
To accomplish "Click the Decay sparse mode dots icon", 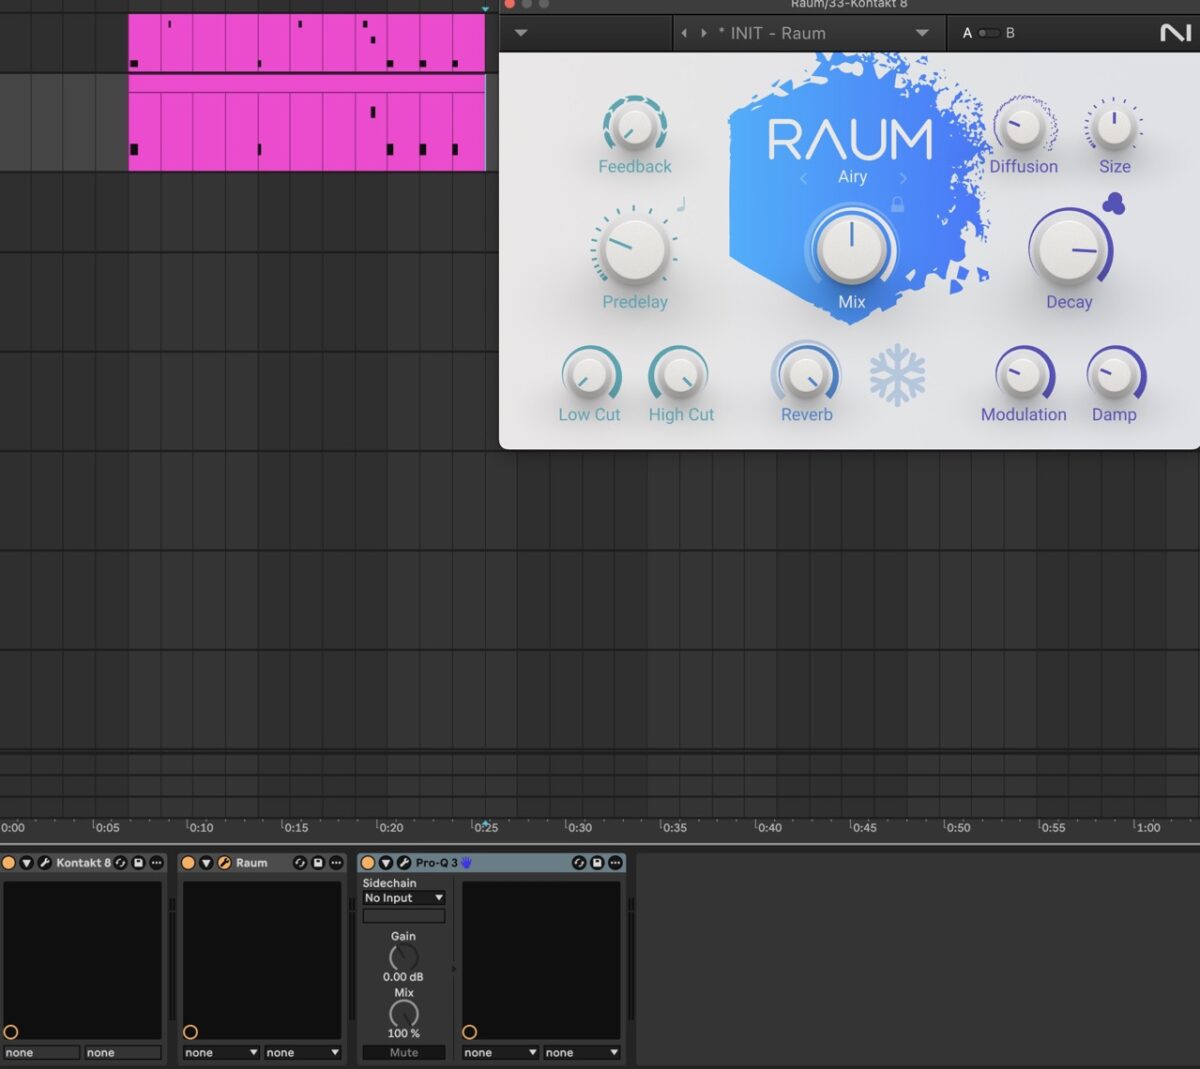I will coord(1113,204).
